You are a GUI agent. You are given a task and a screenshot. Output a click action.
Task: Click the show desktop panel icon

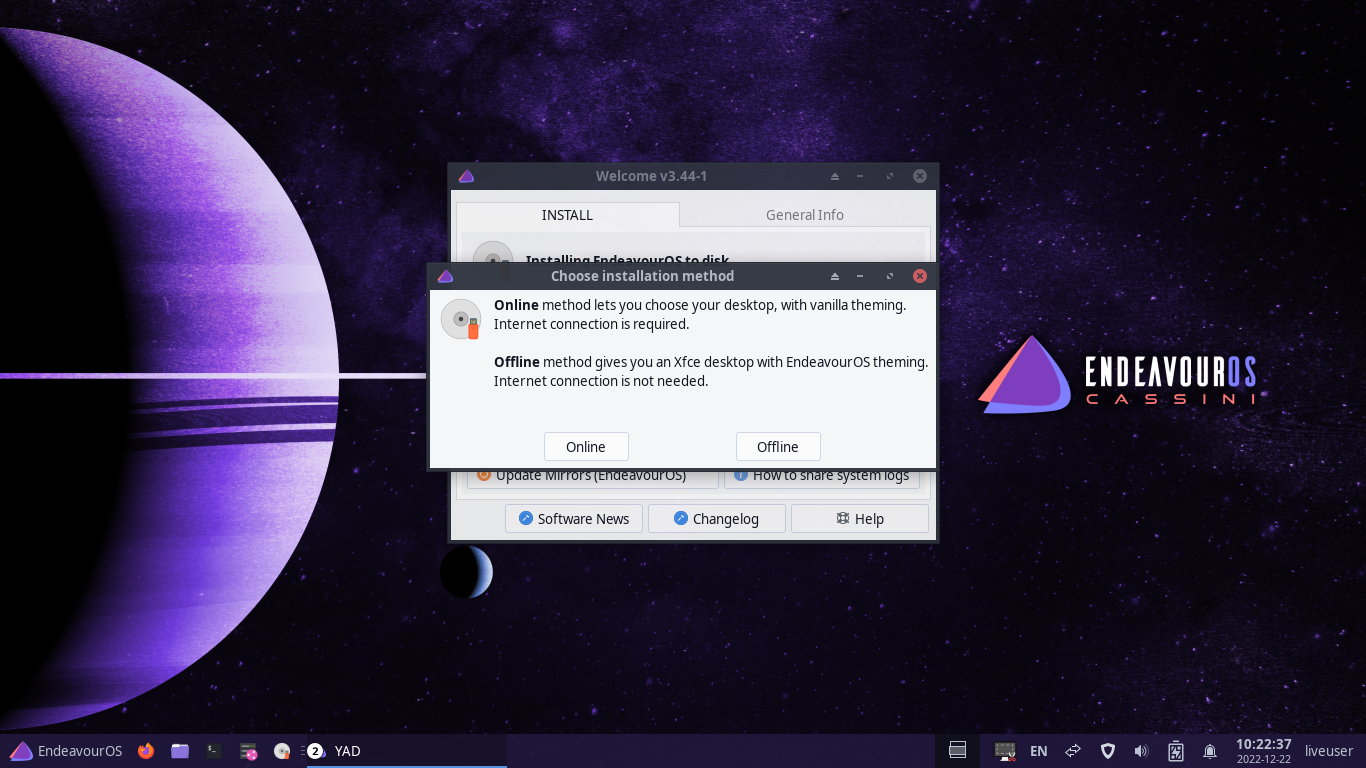click(957, 751)
